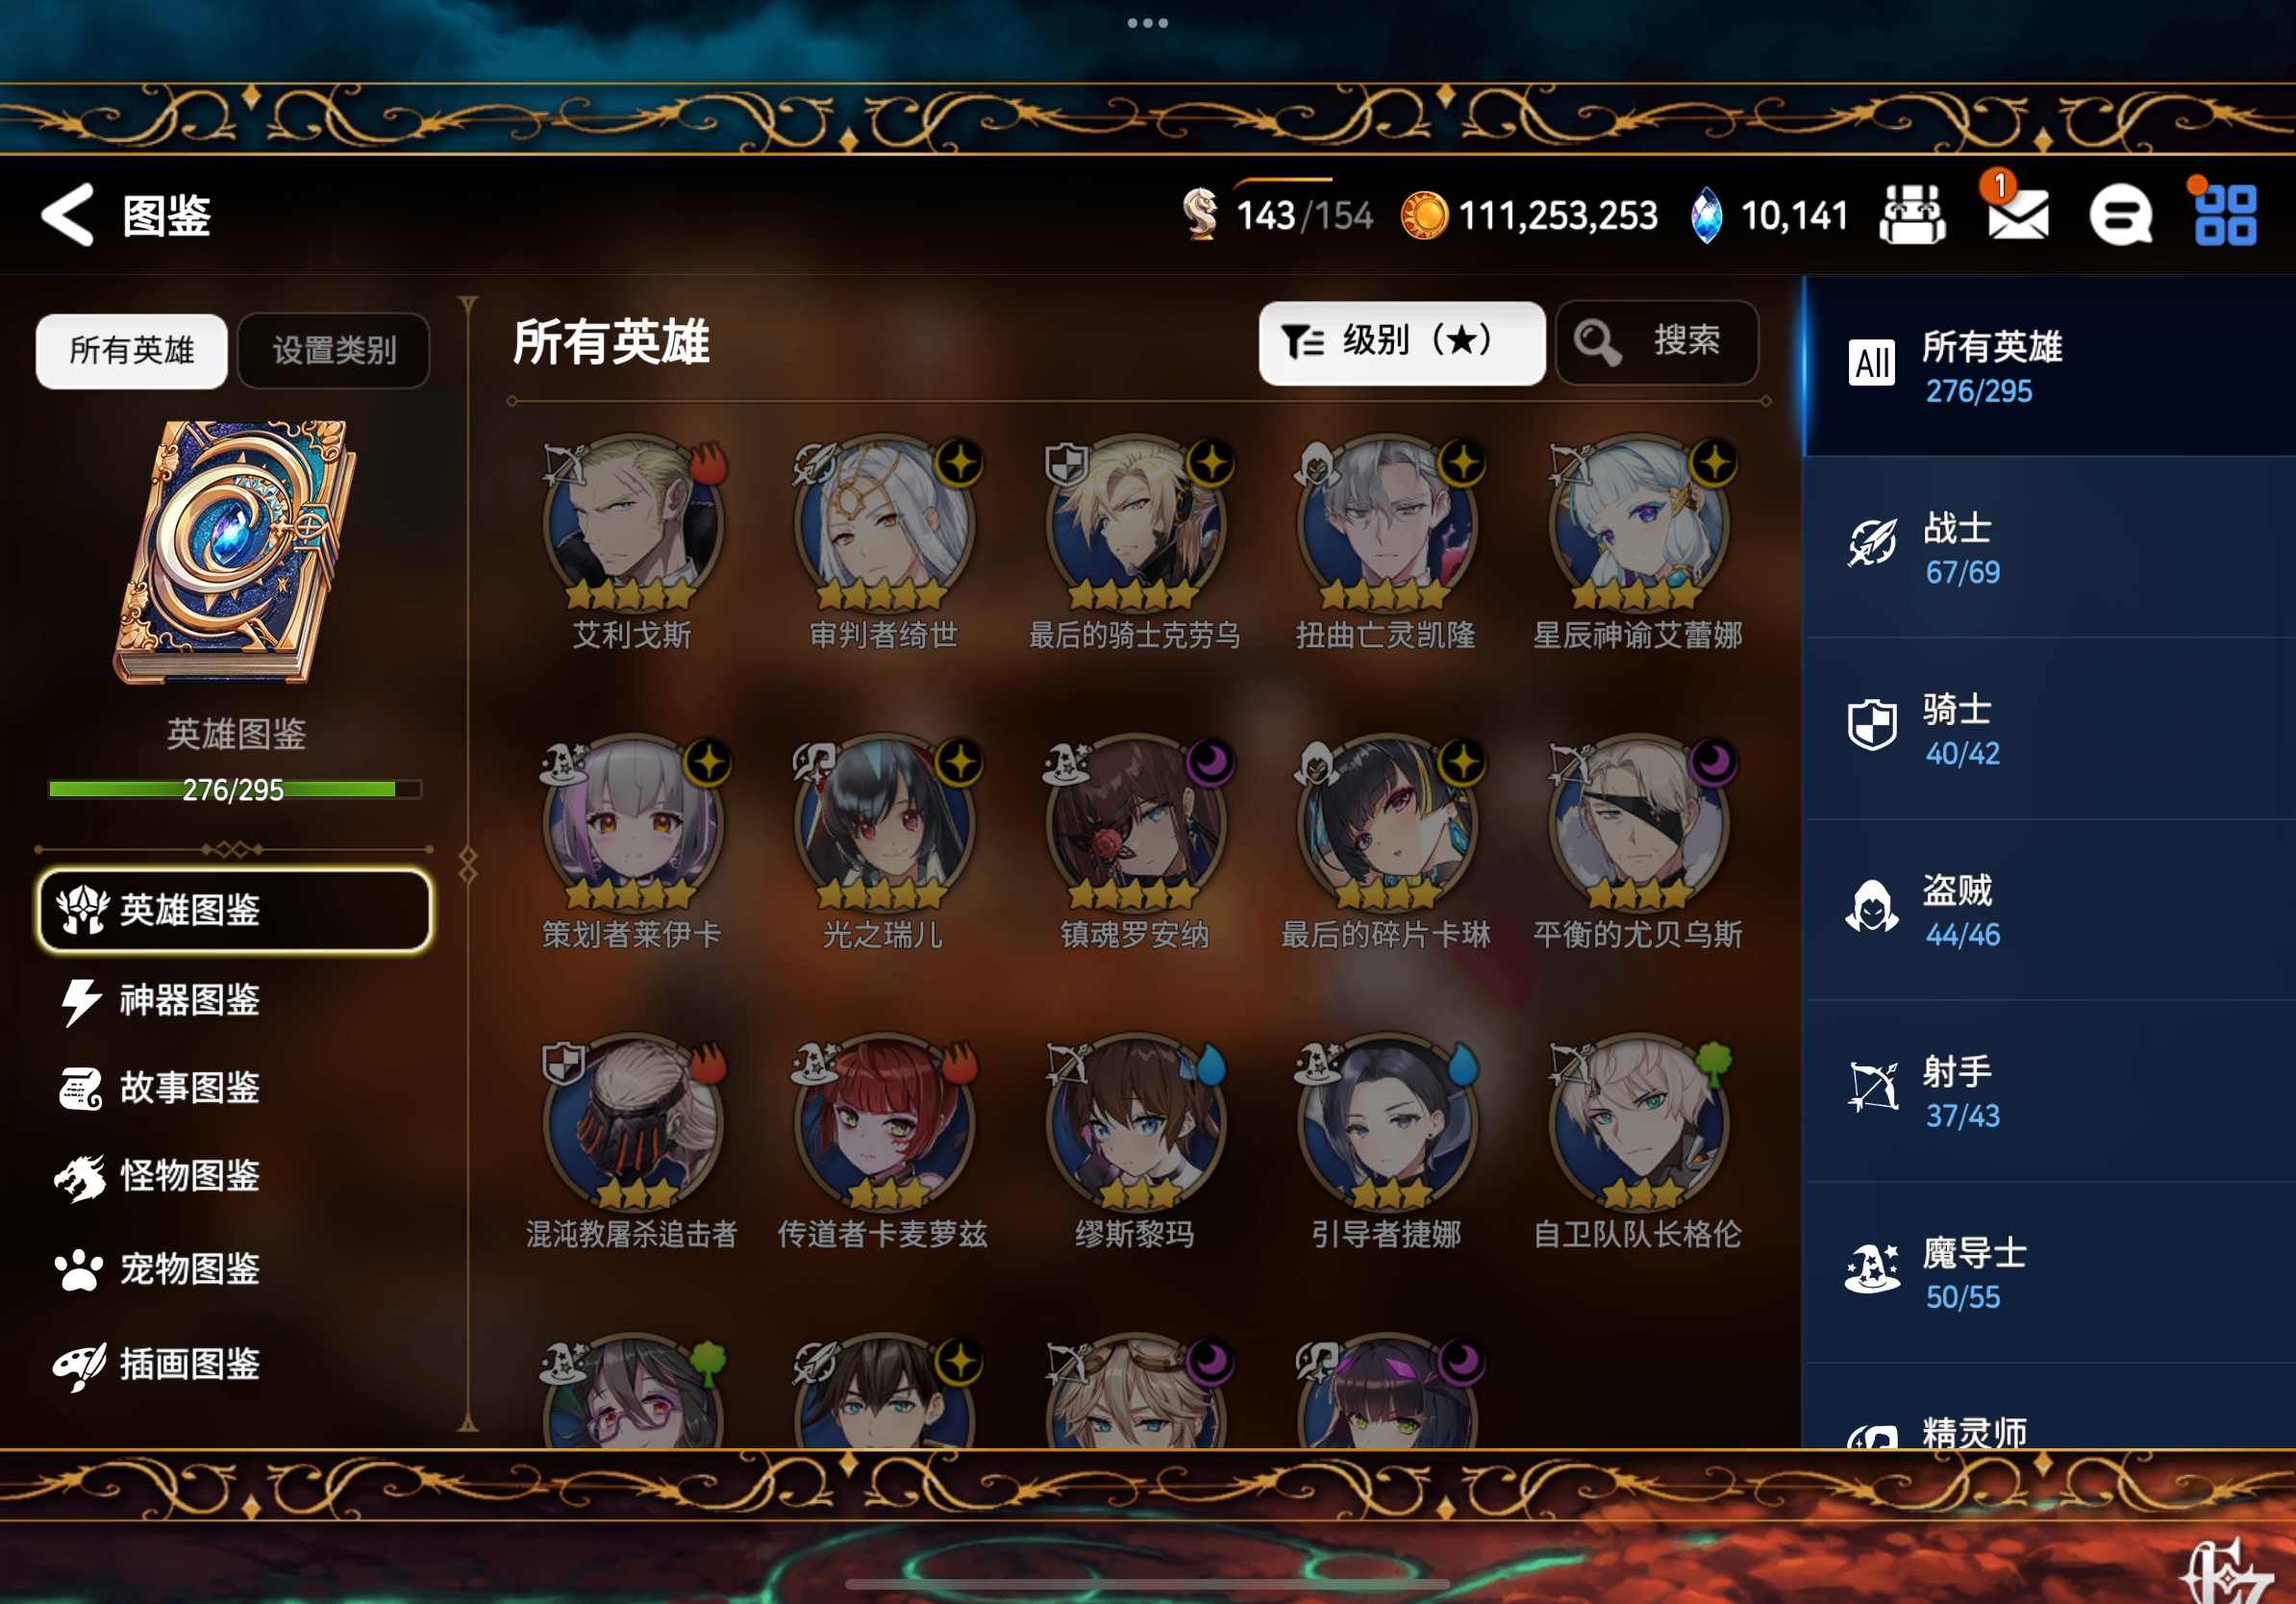The width and height of the screenshot is (2296, 1604).
Task: Click the 276/295 collection progress bar
Action: pyautogui.click(x=235, y=789)
